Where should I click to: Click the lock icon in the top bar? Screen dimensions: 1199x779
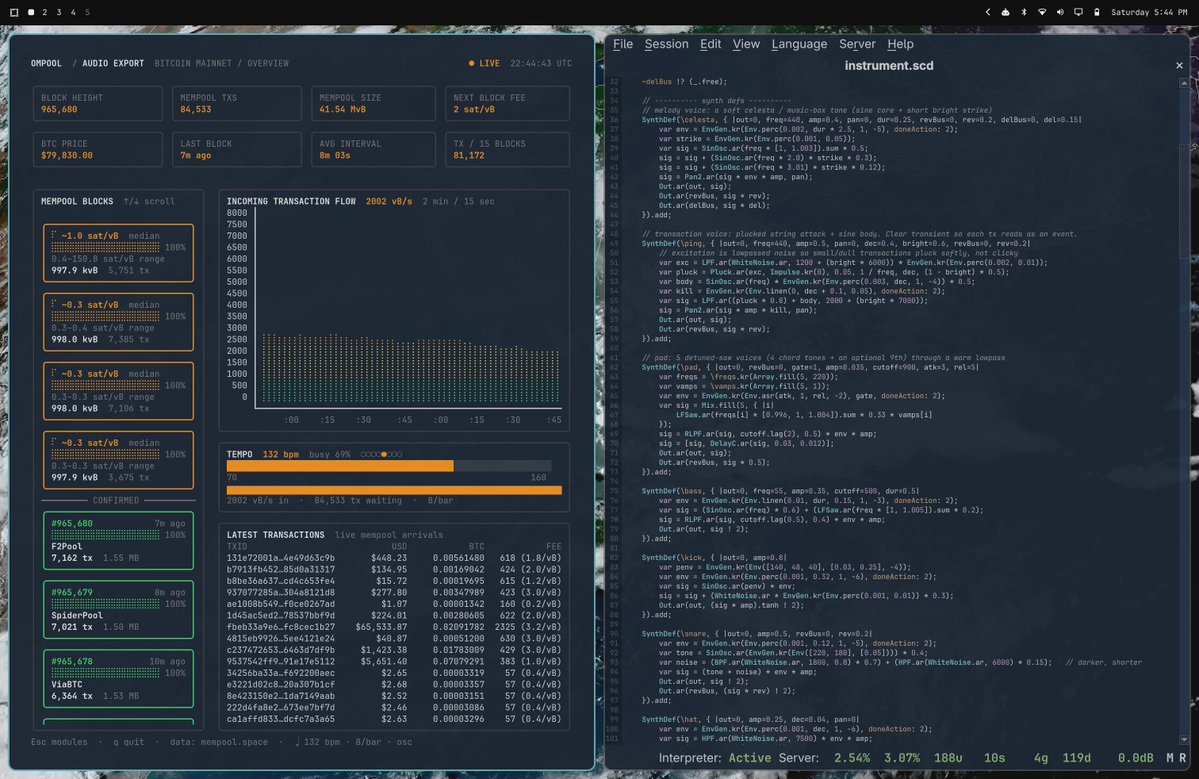click(1097, 12)
